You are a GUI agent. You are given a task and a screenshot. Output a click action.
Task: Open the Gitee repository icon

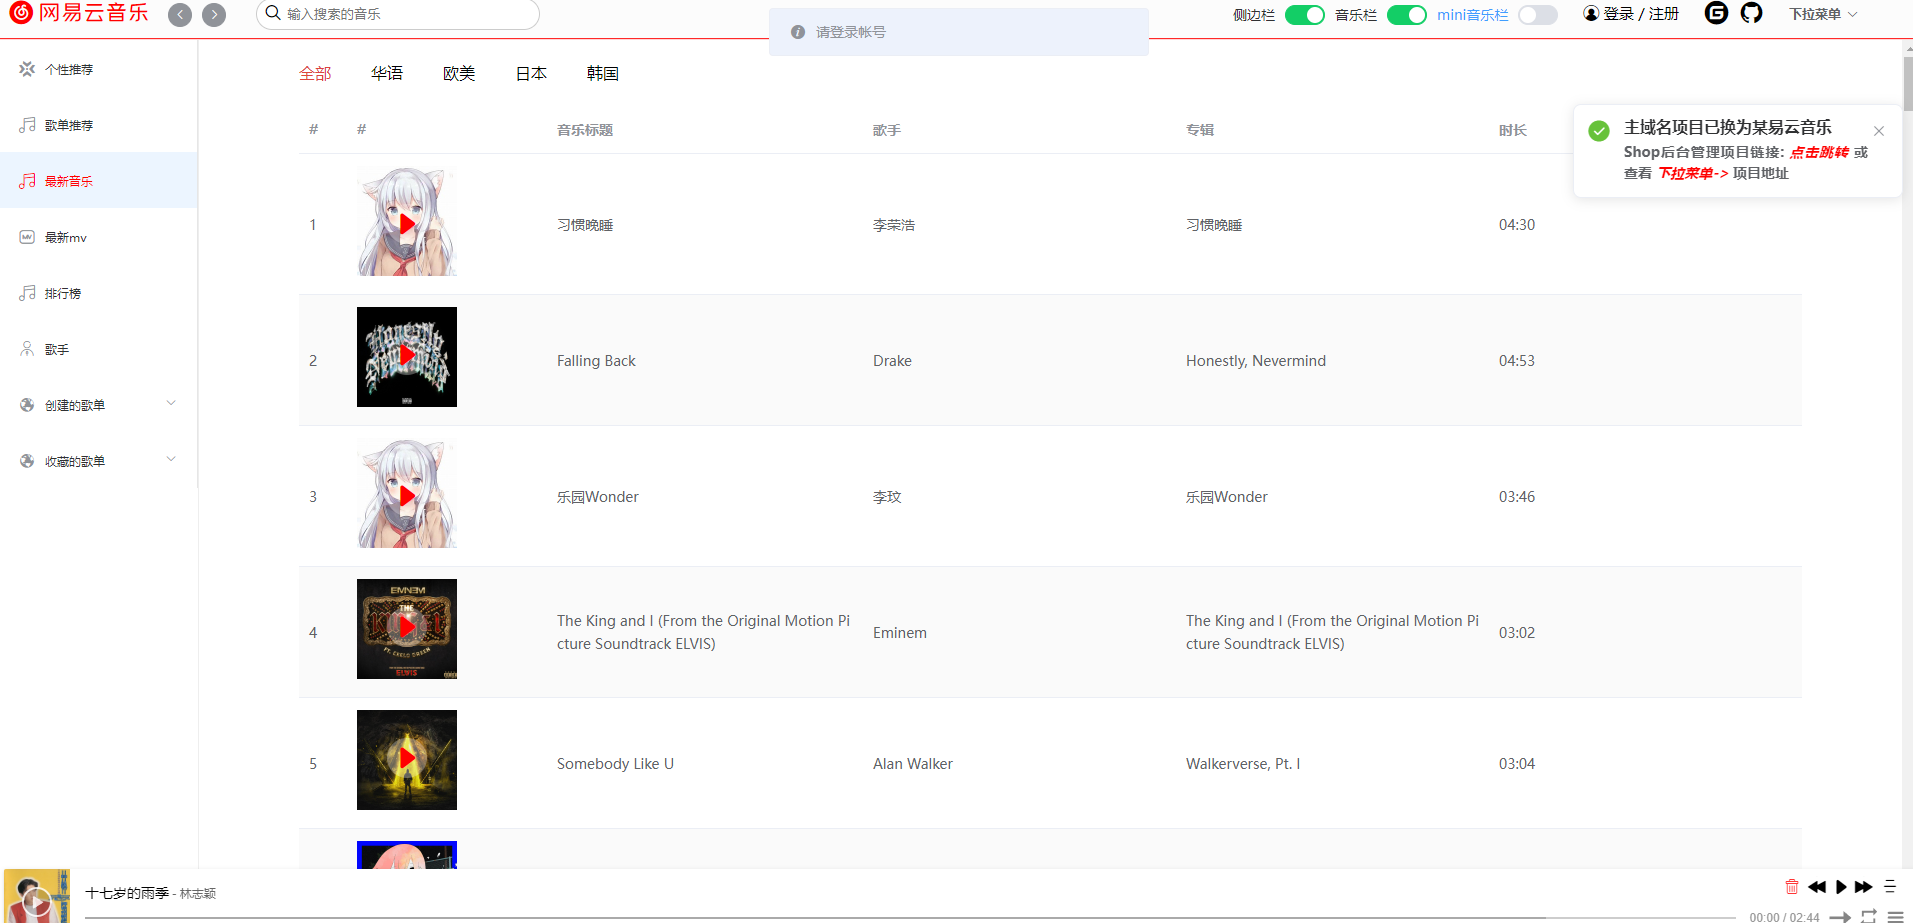(x=1716, y=13)
